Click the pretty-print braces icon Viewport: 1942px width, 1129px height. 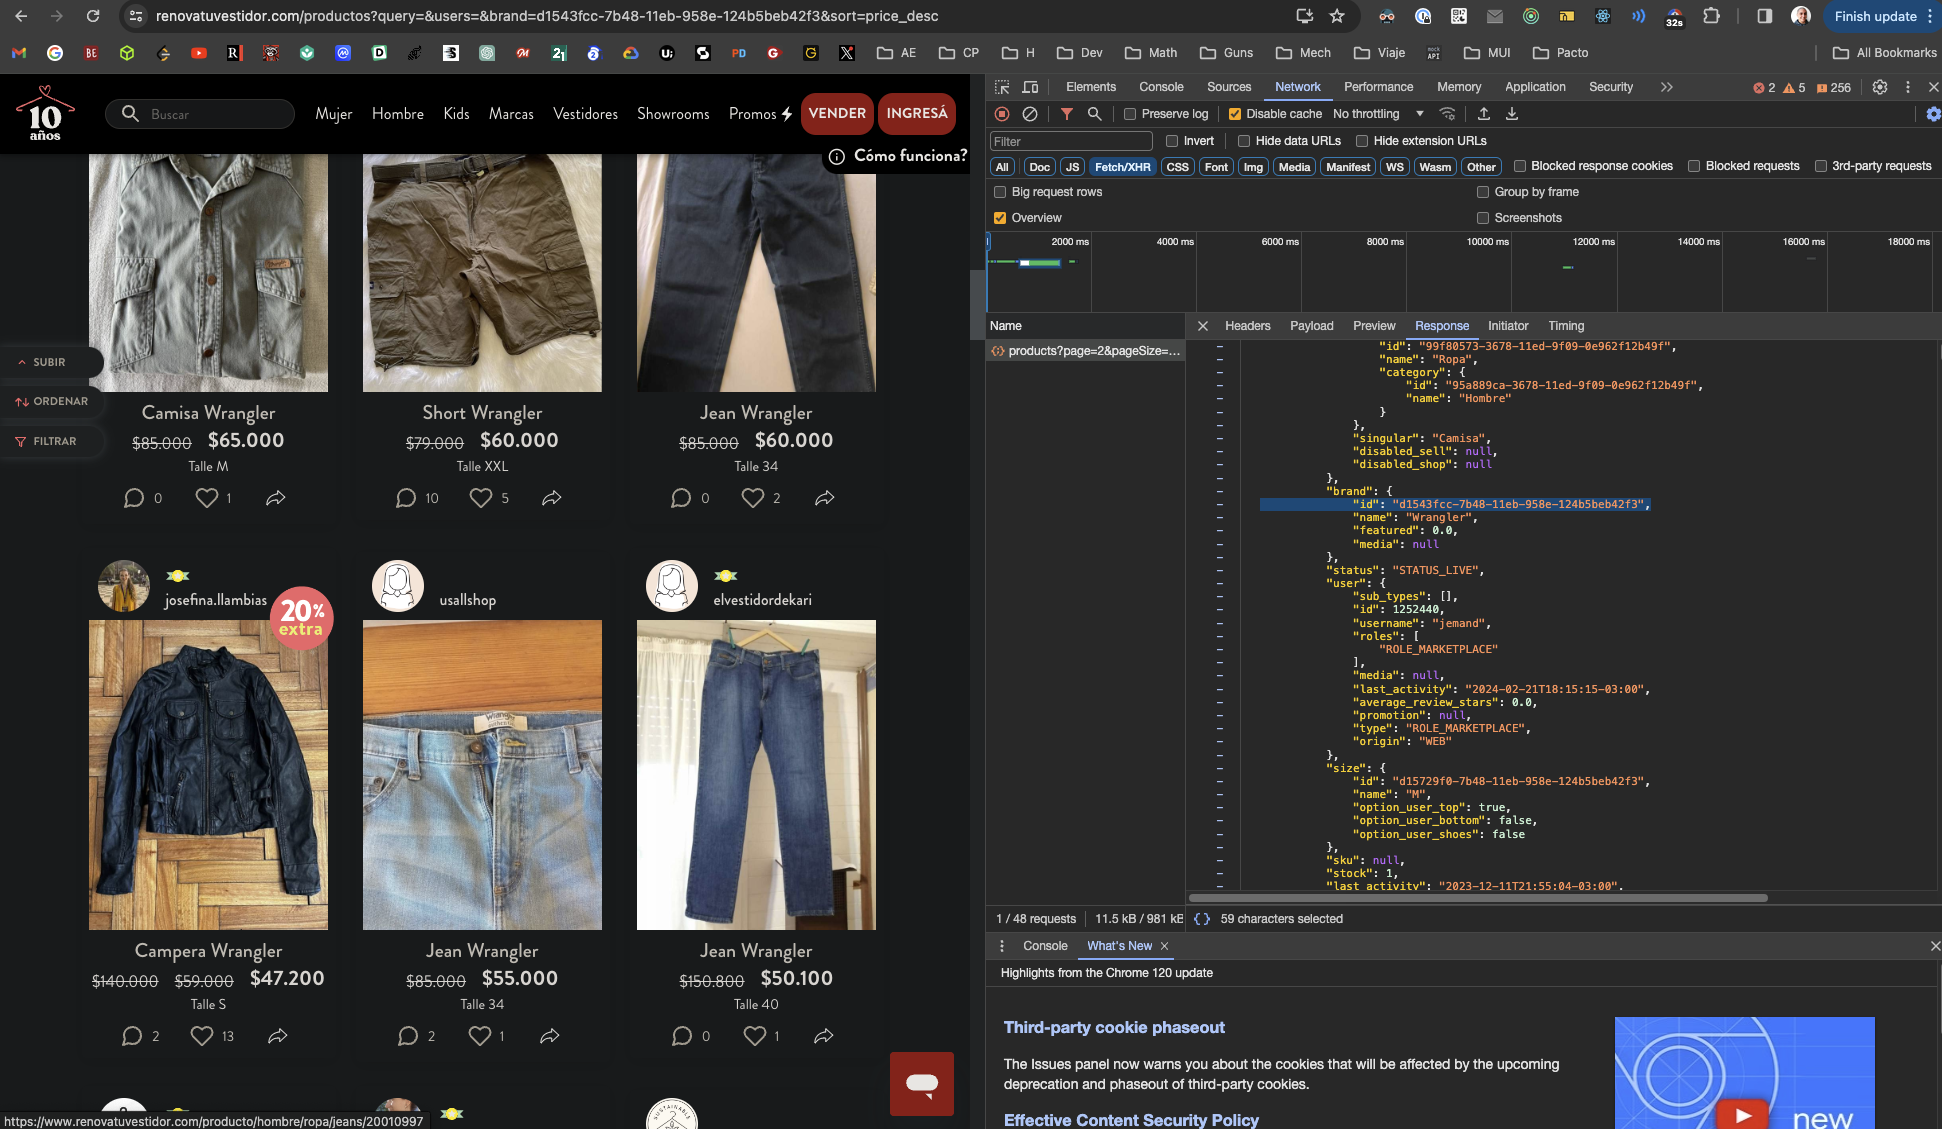1202,919
